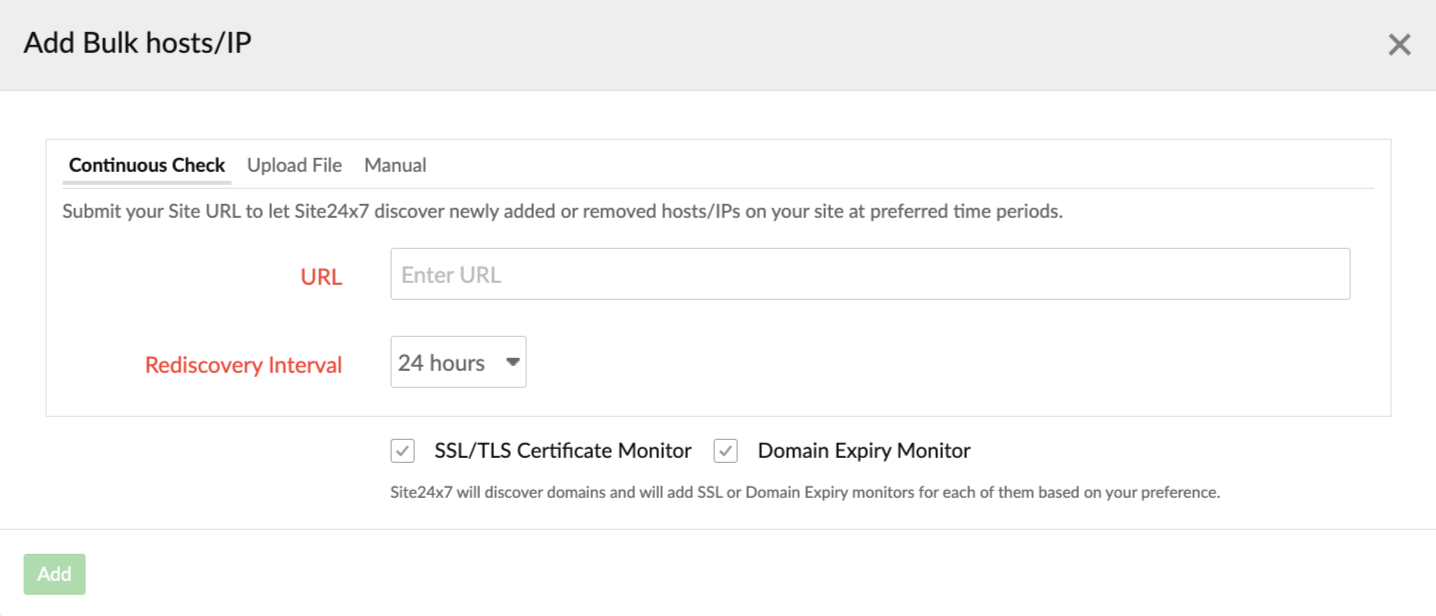The width and height of the screenshot is (1436, 616).
Task: Switch to the Upload File tab
Action: pos(294,164)
